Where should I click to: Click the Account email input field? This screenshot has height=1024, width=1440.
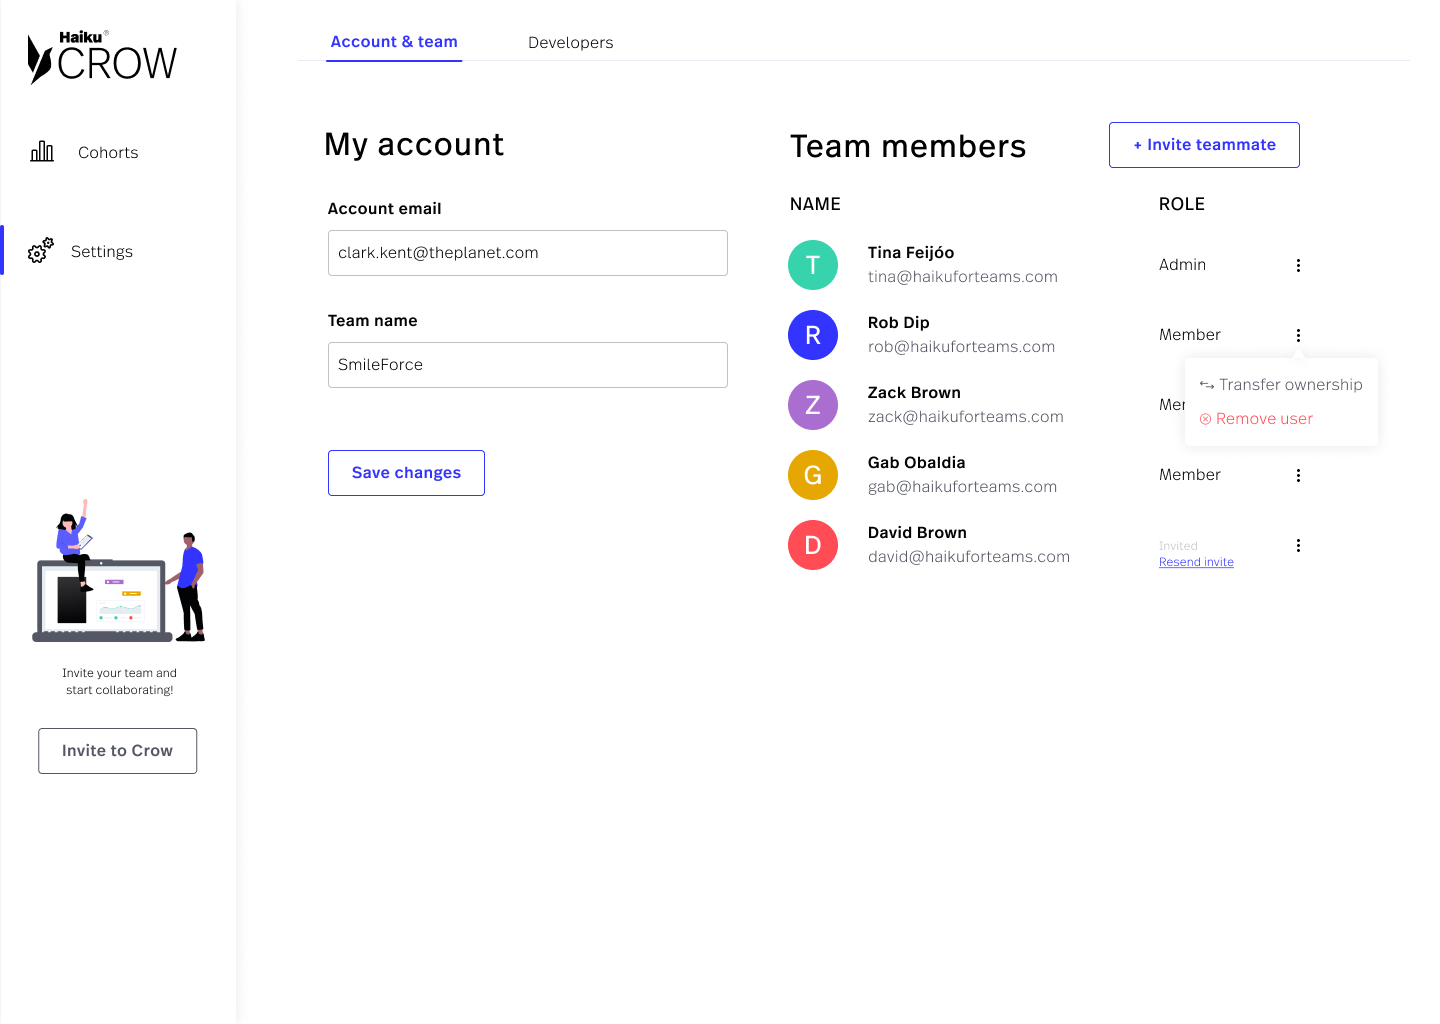pos(527,253)
